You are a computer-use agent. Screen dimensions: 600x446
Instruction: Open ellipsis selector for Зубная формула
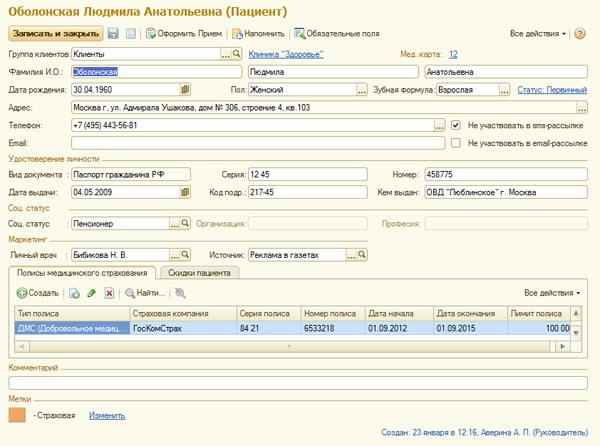pyautogui.click(x=504, y=90)
